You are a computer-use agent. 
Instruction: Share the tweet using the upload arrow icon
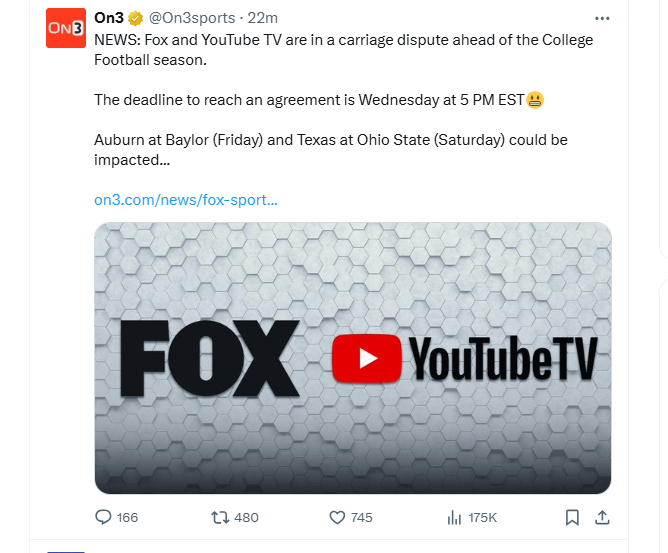[602, 518]
